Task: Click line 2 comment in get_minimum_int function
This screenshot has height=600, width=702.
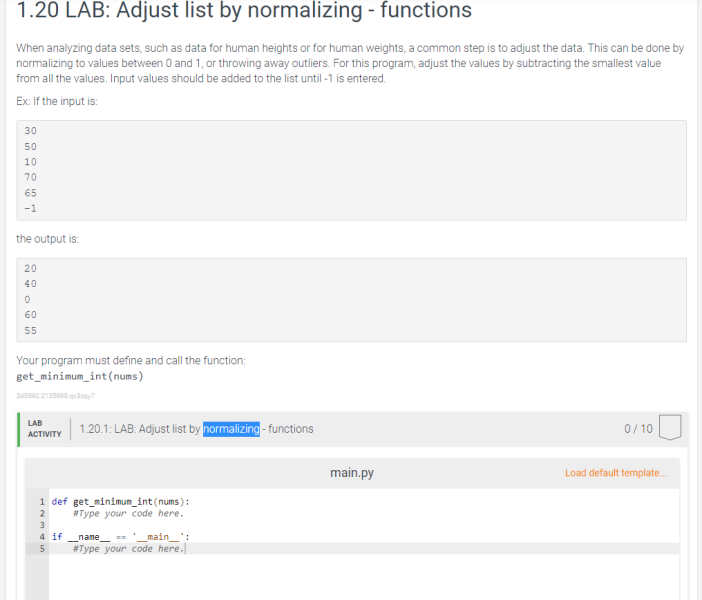Action: pyautogui.click(x=128, y=513)
